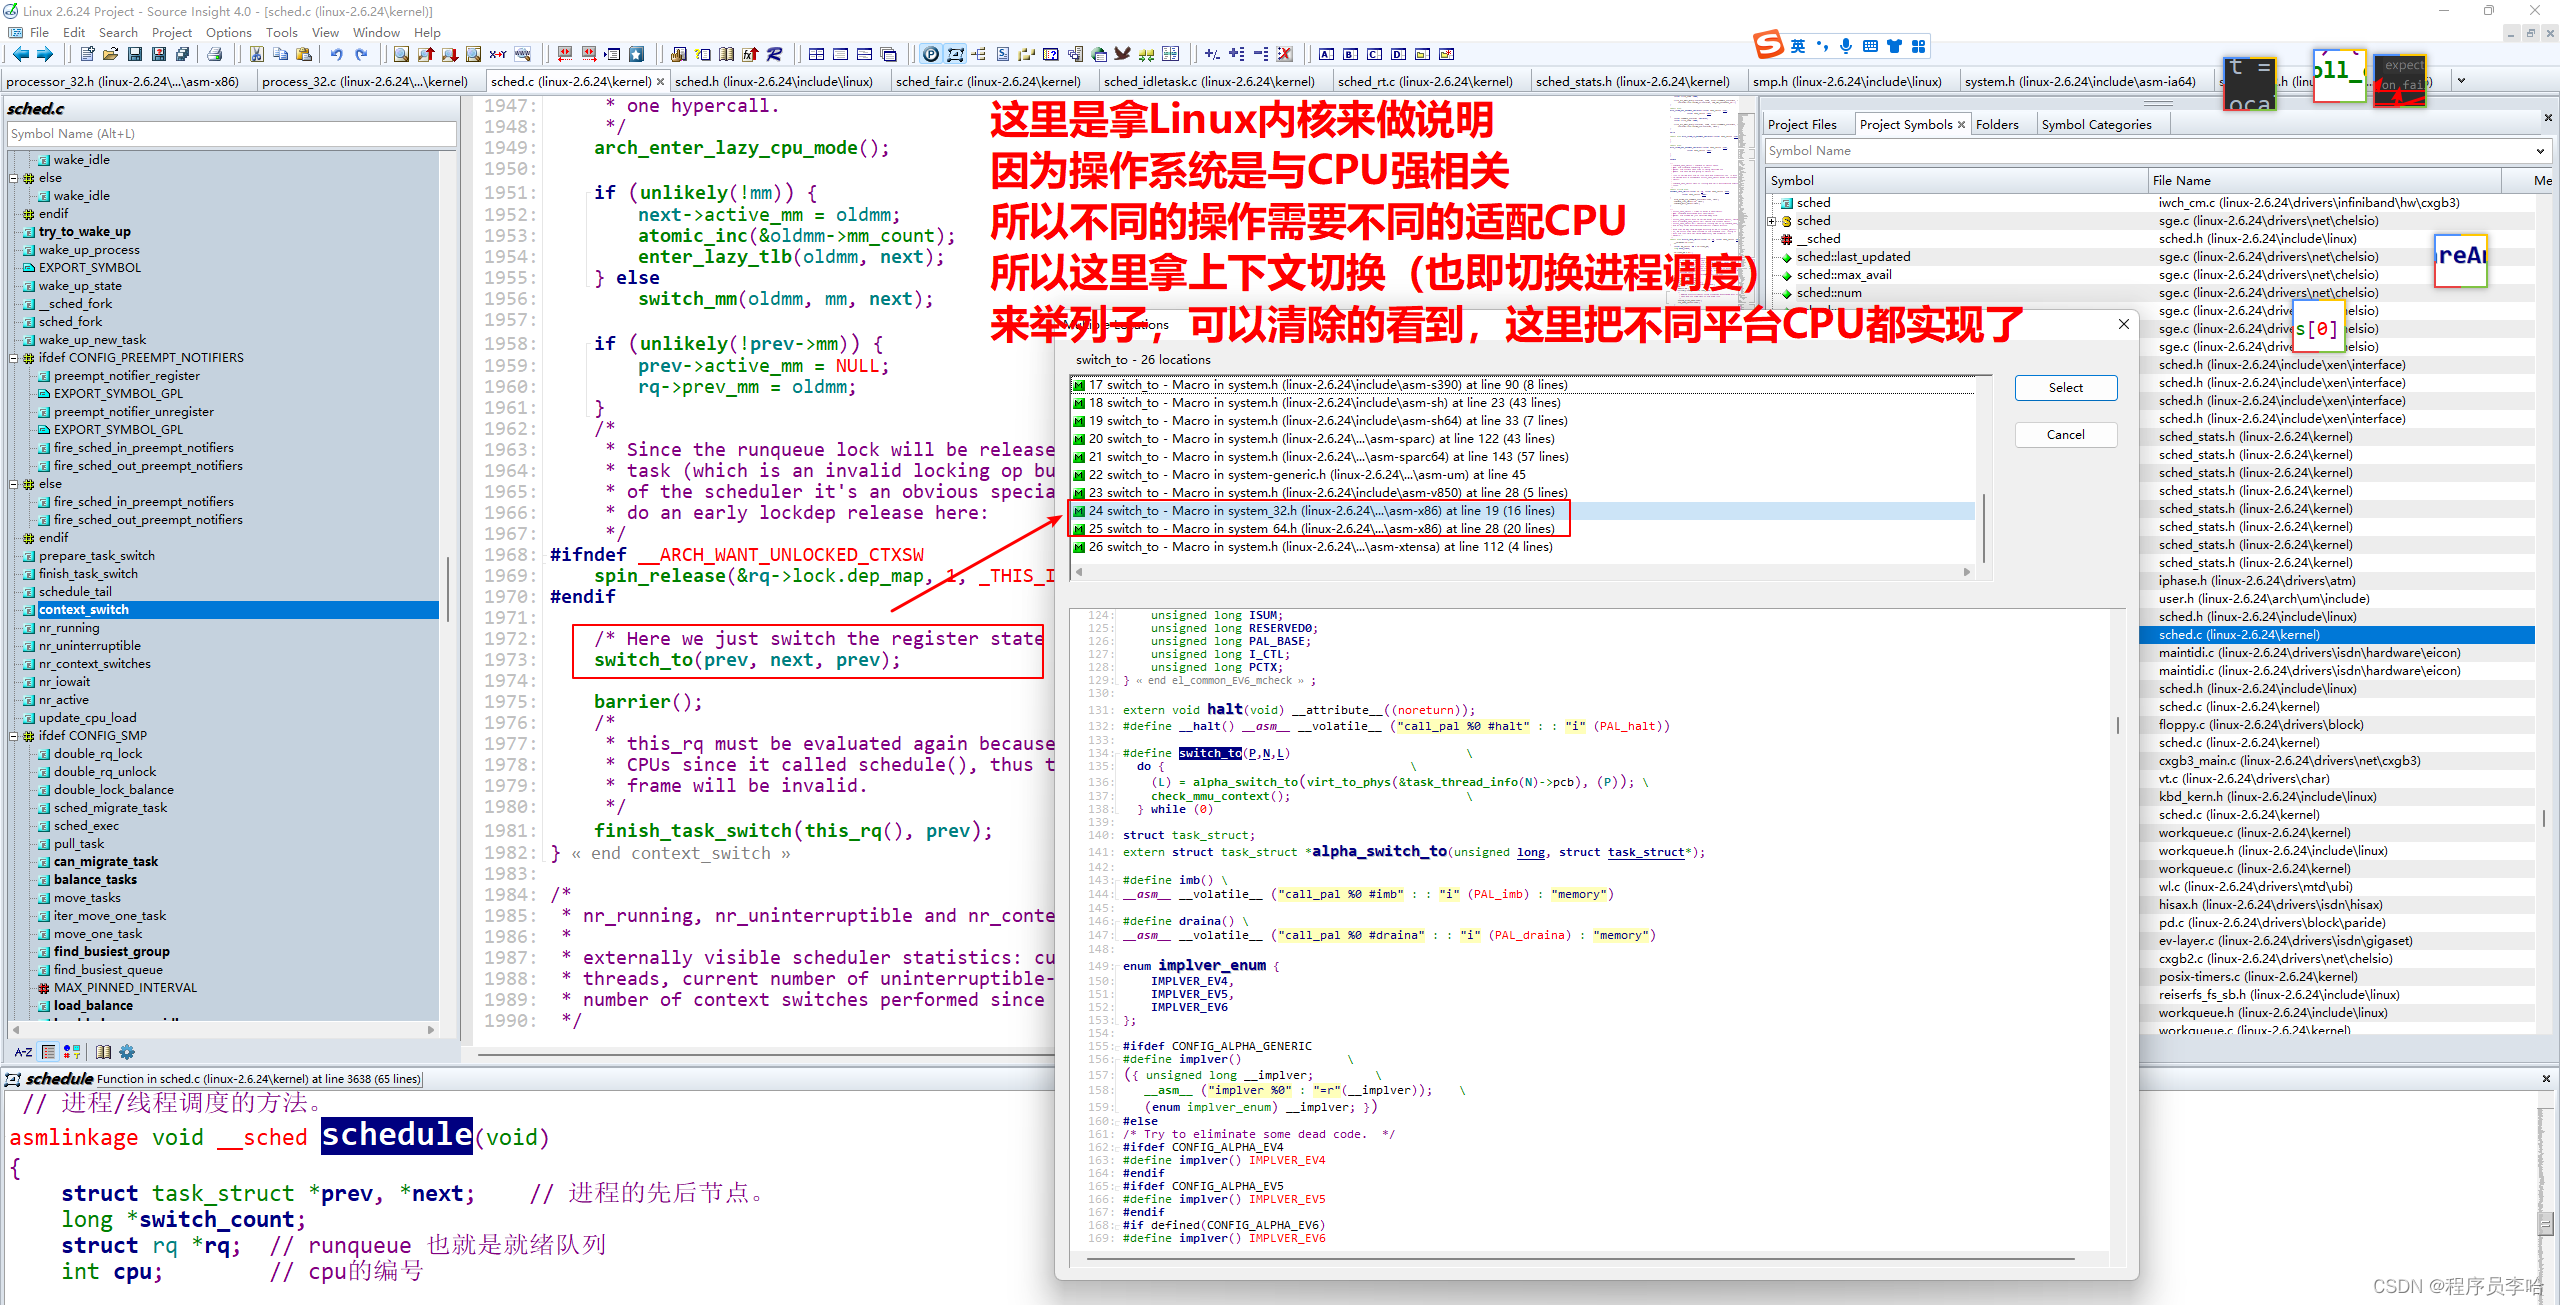Click horizontal scrollbar under switch_to results
Screen dimensions: 2560x1305
1520,572
